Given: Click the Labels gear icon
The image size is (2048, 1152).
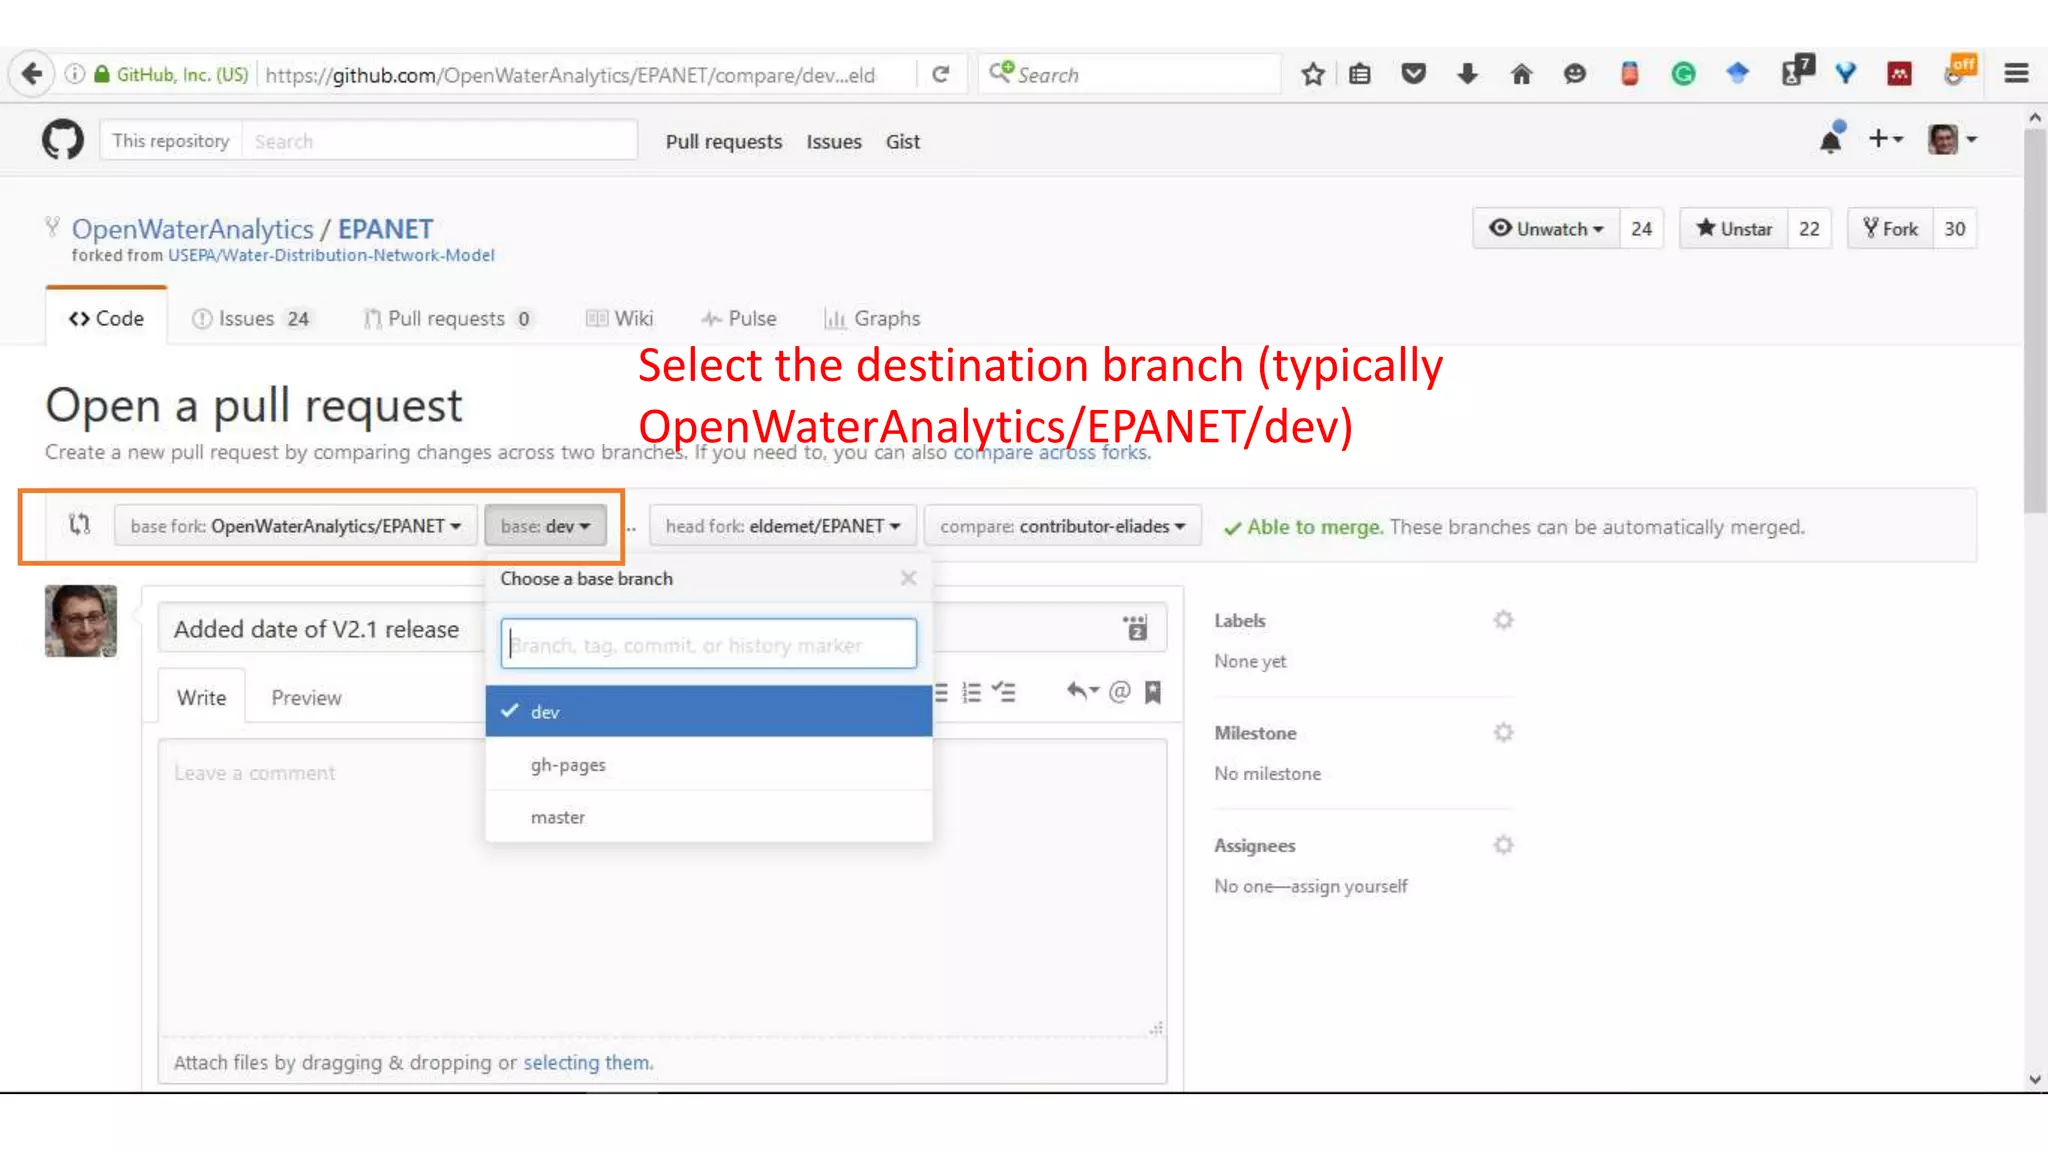Looking at the screenshot, I should pyautogui.click(x=1503, y=620).
